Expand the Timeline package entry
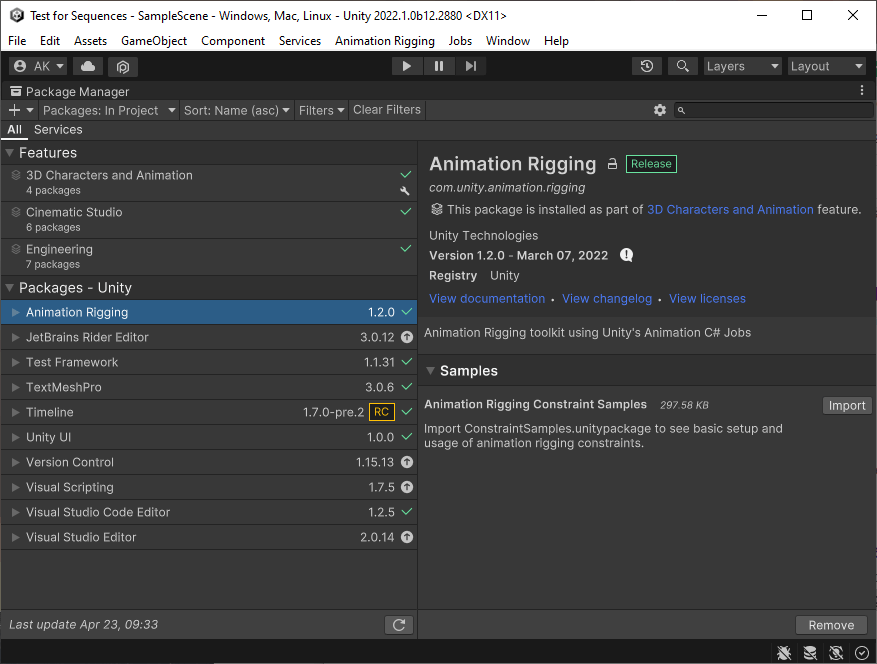This screenshot has width=877, height=664. point(15,412)
